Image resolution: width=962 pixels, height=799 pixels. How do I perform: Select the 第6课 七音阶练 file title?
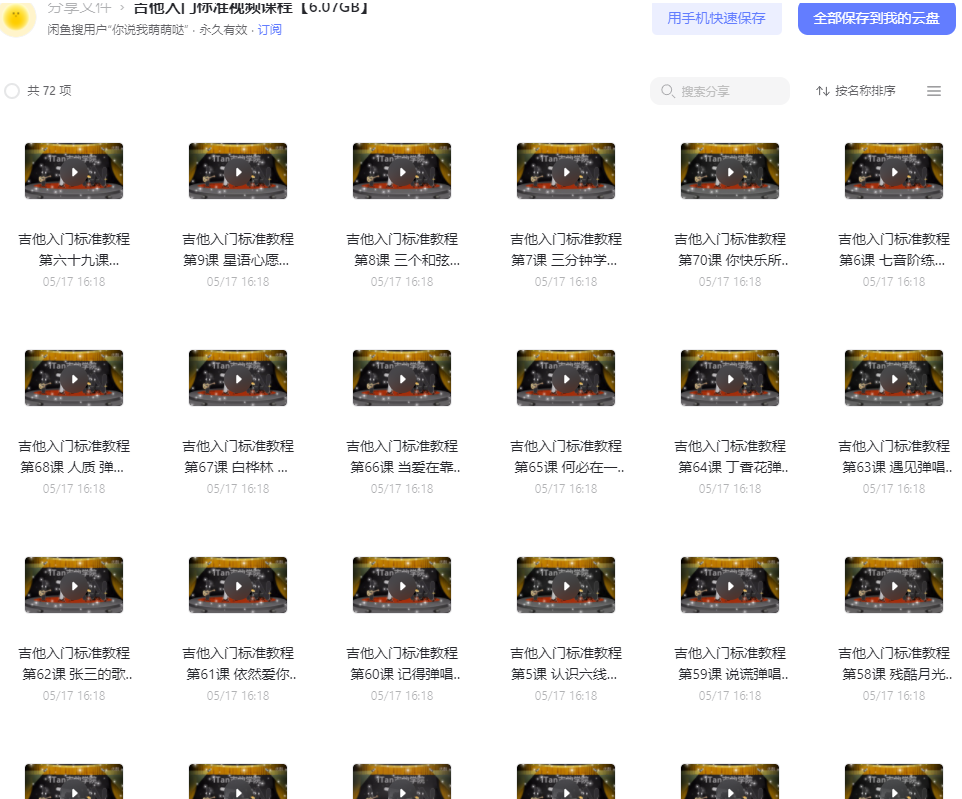(x=894, y=250)
